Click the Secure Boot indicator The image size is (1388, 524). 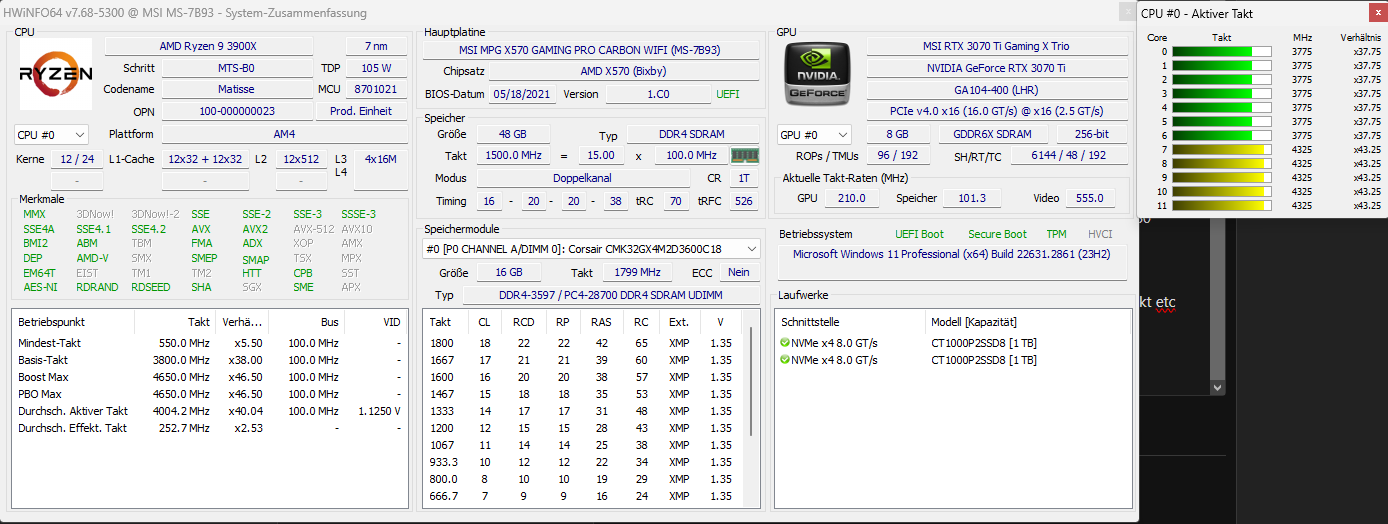[997, 234]
